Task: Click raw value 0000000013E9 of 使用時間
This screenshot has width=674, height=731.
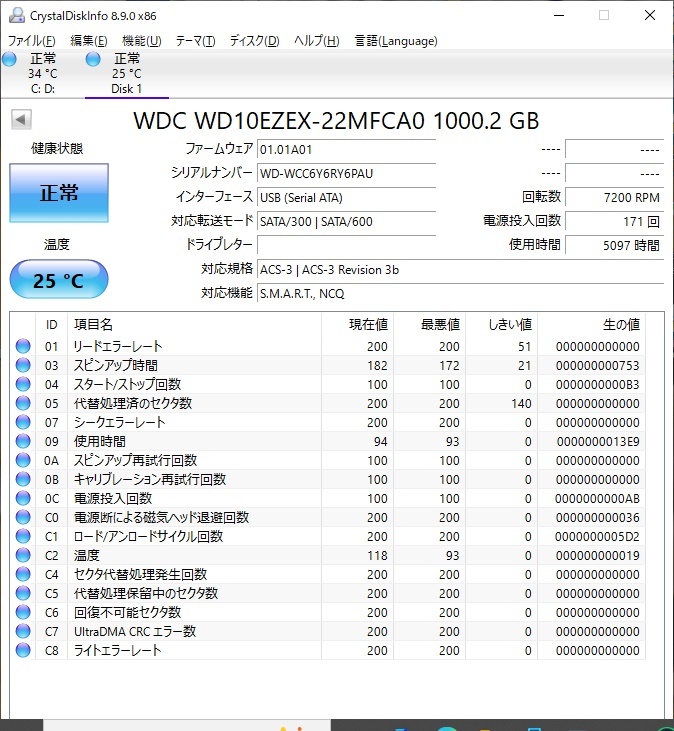Action: [x=598, y=441]
